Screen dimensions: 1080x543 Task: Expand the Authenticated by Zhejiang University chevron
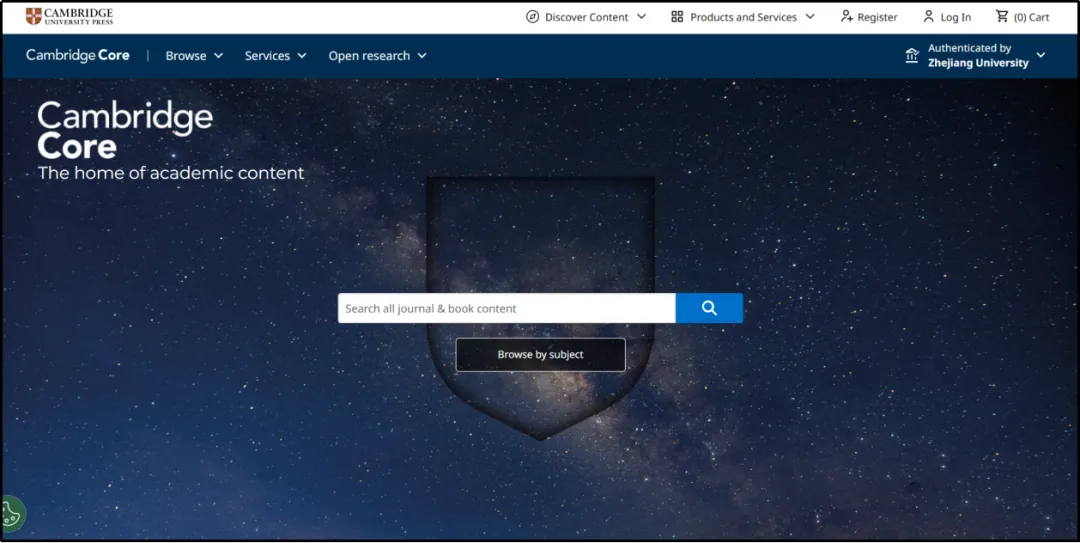coord(1041,55)
